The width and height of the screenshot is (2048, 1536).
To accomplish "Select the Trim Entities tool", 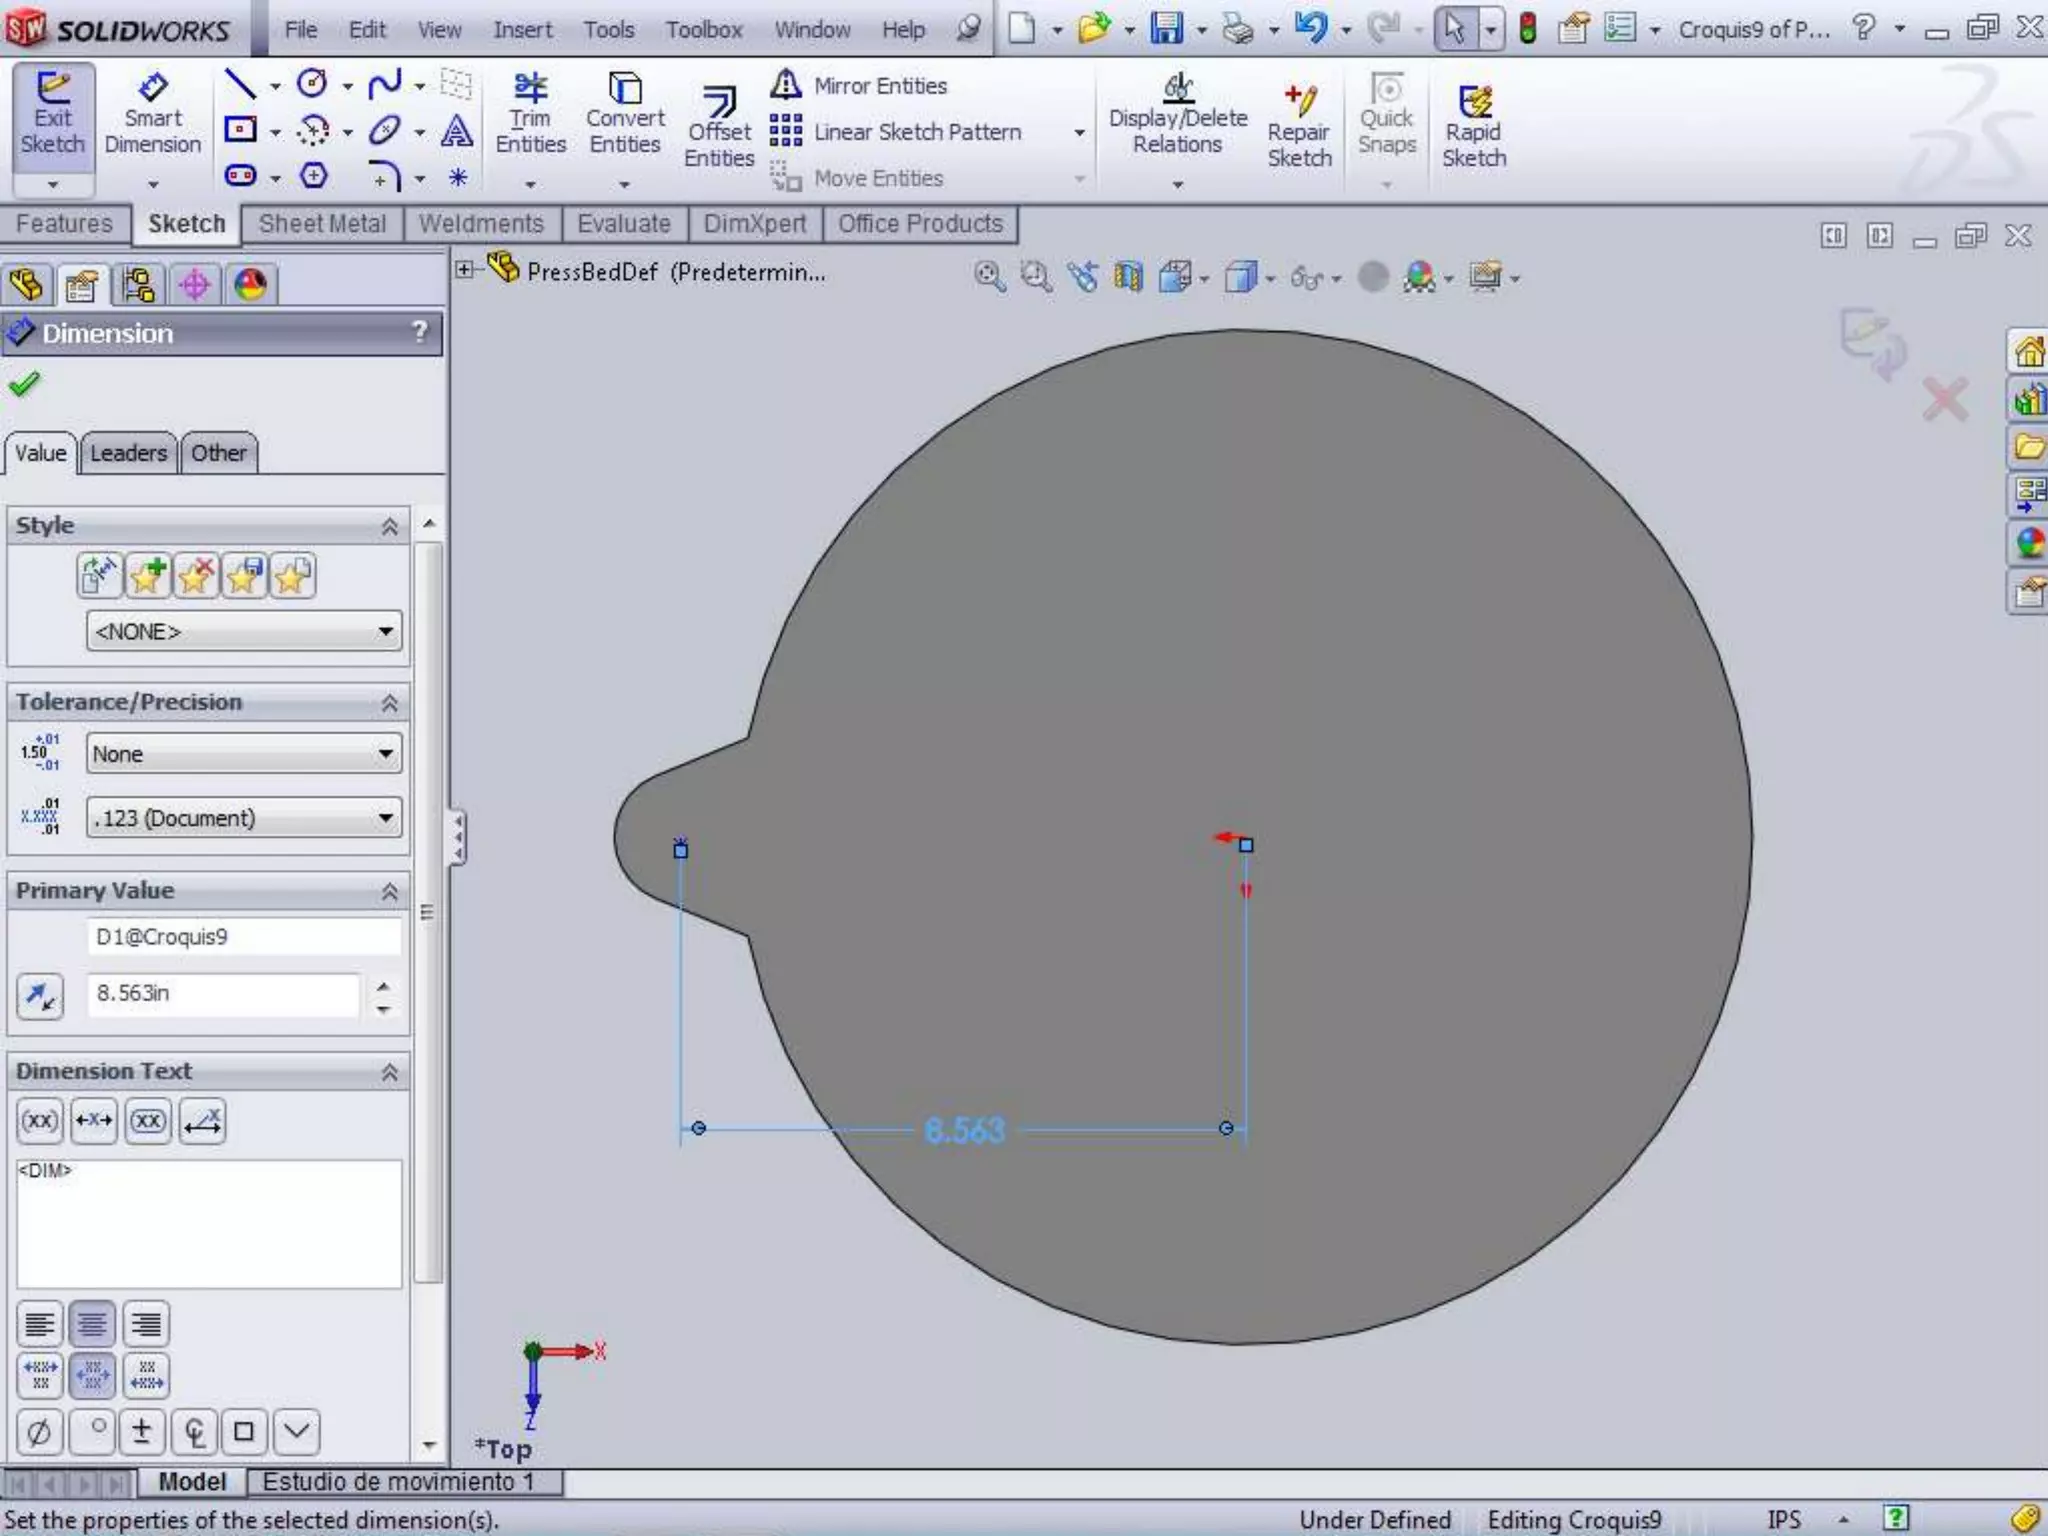I will coord(530,115).
